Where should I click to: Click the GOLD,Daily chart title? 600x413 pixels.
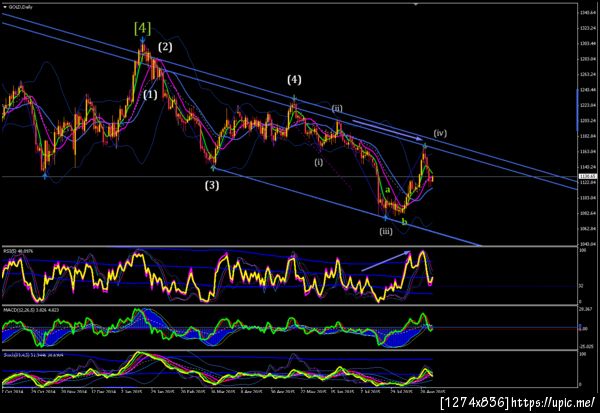pos(21,7)
